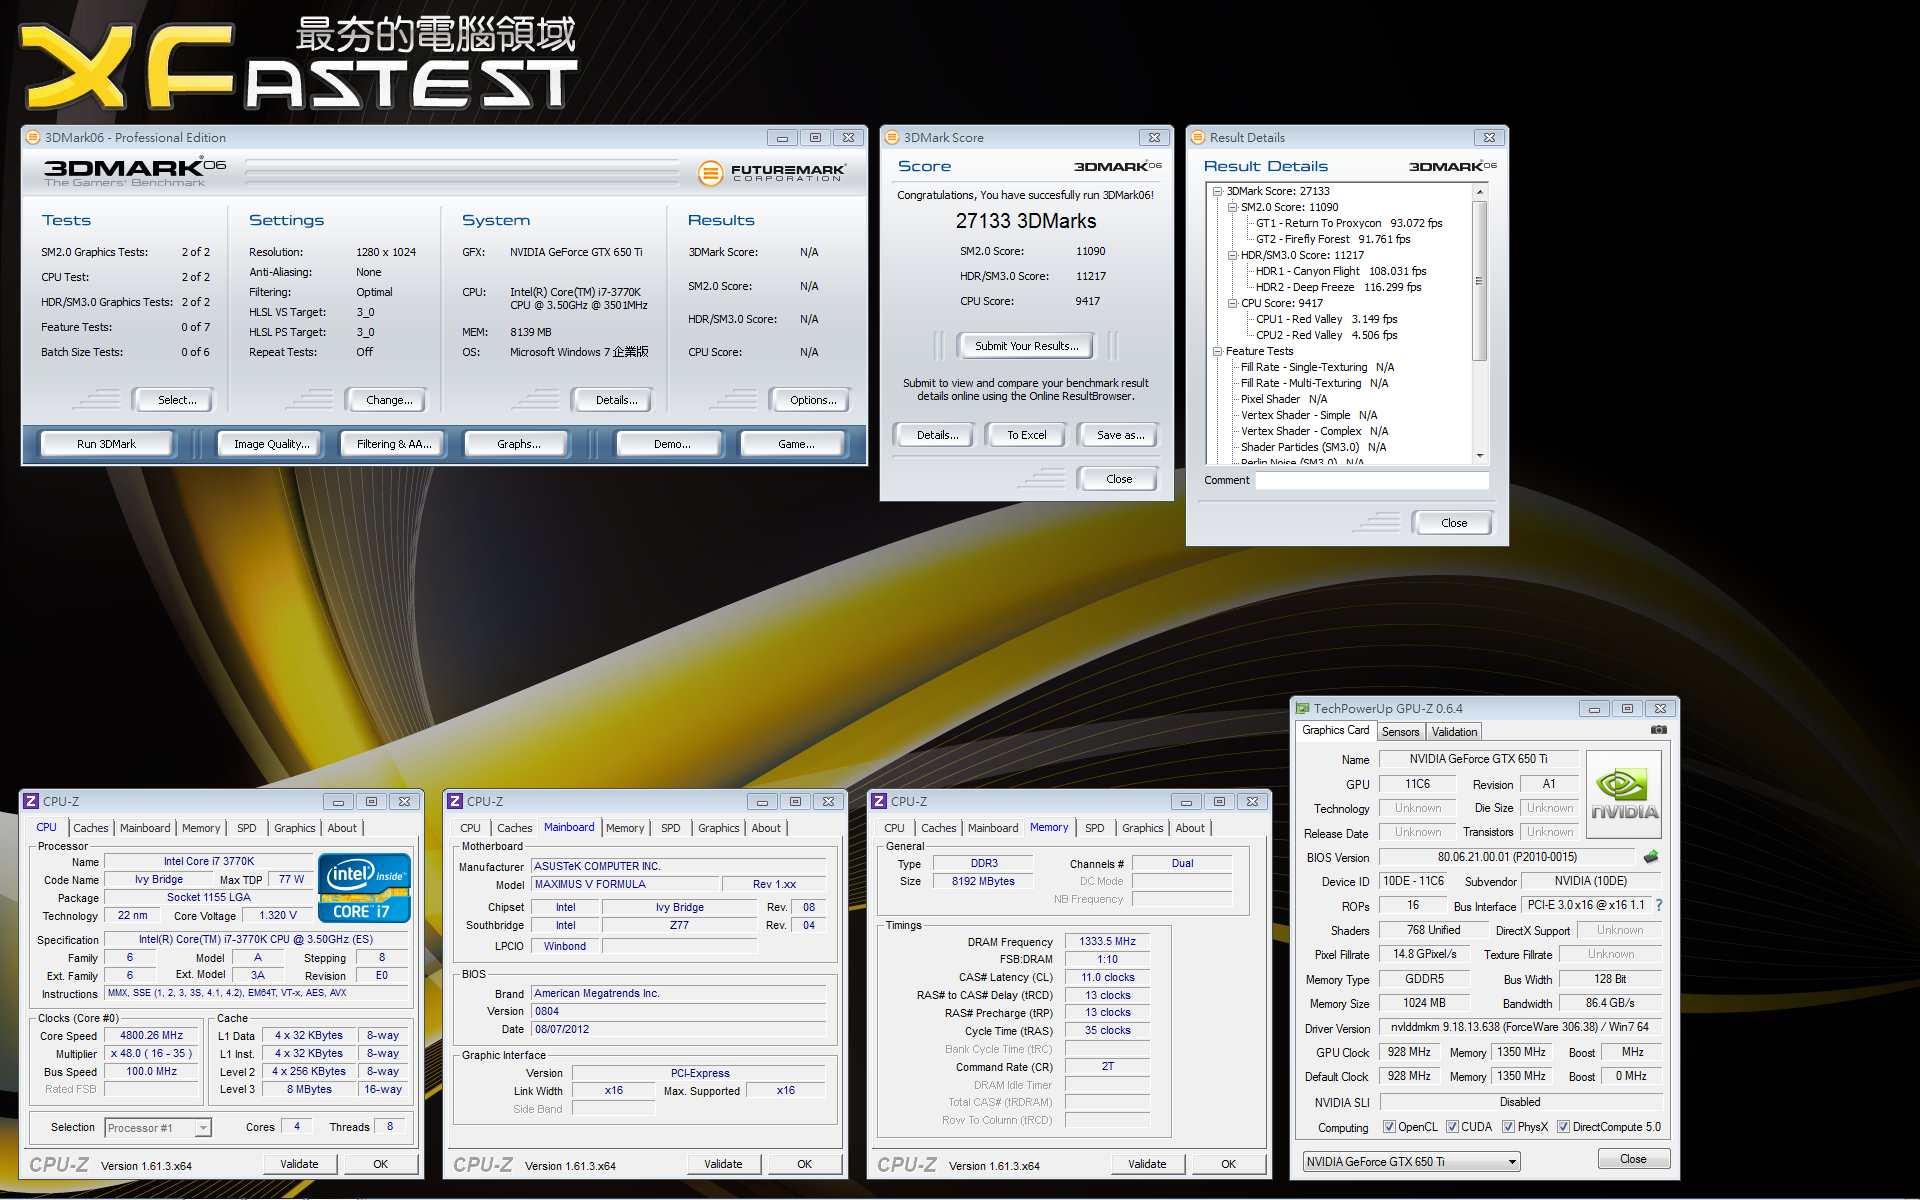This screenshot has height=1200, width=1920.
Task: Click Save as in 3DMark Score window
Action: click(1120, 435)
